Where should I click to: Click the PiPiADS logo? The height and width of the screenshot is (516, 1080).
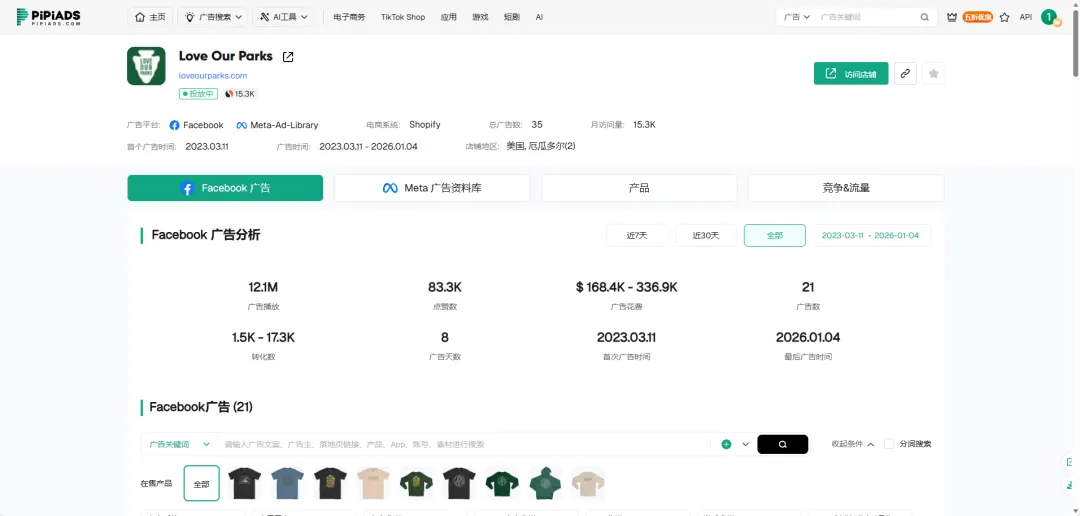point(49,17)
